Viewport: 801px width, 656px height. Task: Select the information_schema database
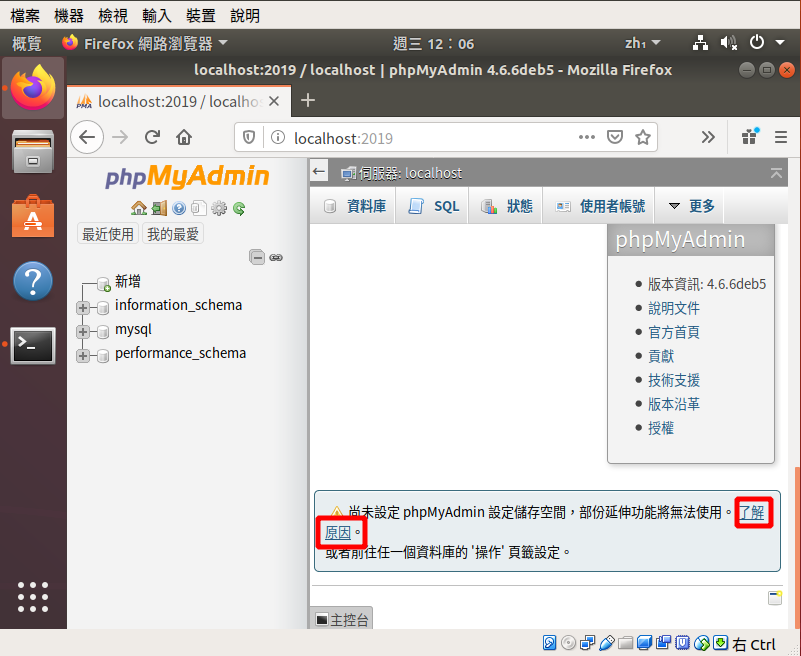(178, 305)
